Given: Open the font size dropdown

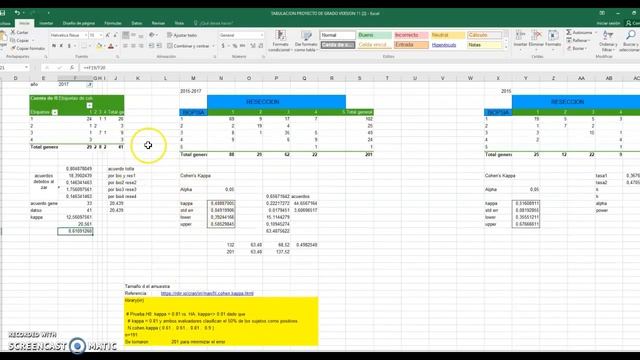Looking at the screenshot, I should (101, 36).
